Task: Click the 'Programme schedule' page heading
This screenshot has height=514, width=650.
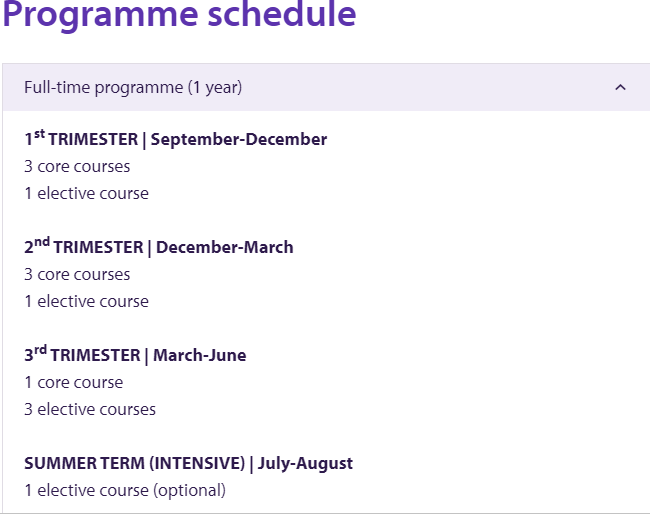Action: coord(179,16)
